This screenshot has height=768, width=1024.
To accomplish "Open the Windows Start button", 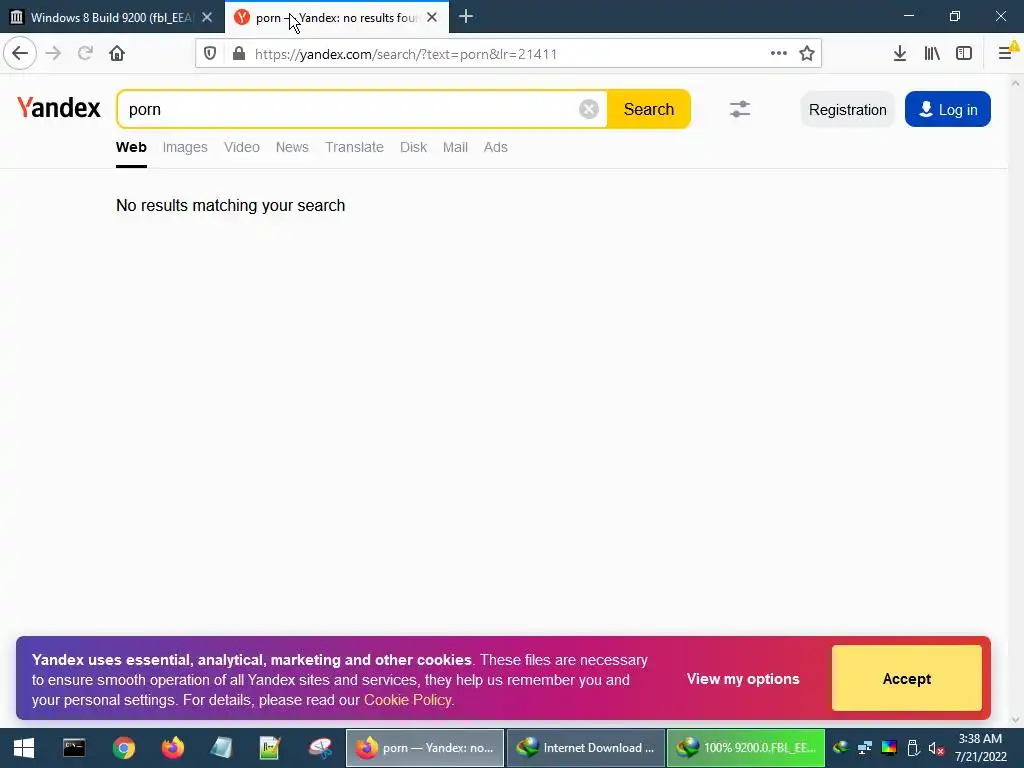I will (24, 748).
